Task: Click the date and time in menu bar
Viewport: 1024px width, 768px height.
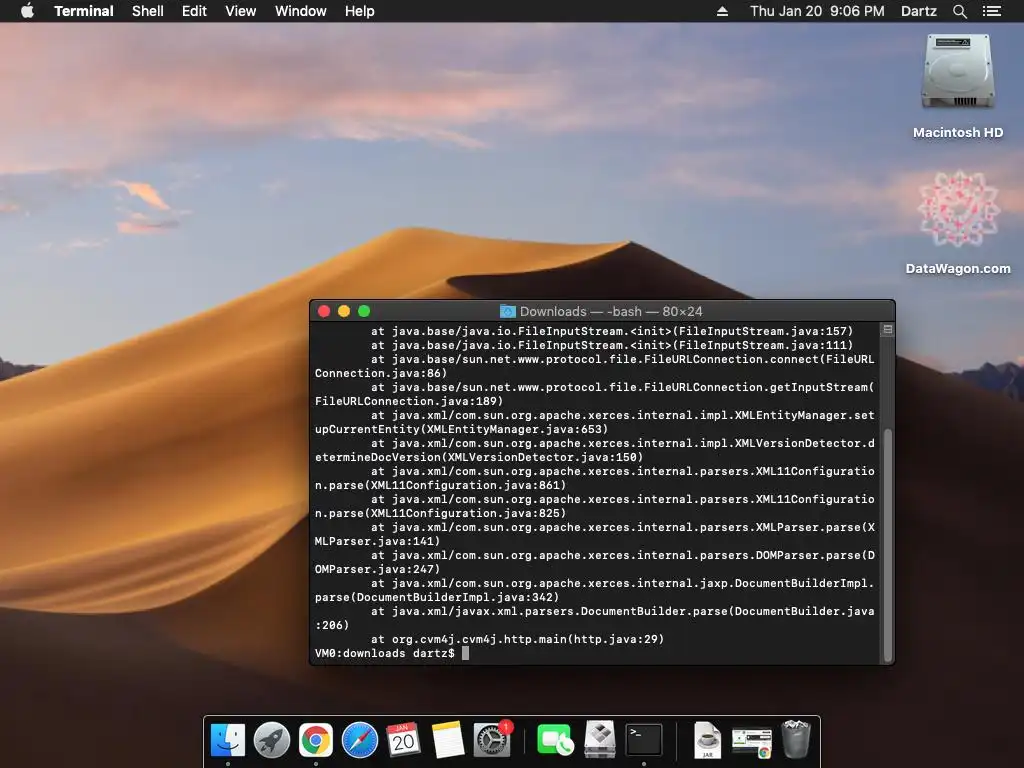Action: pyautogui.click(x=817, y=11)
